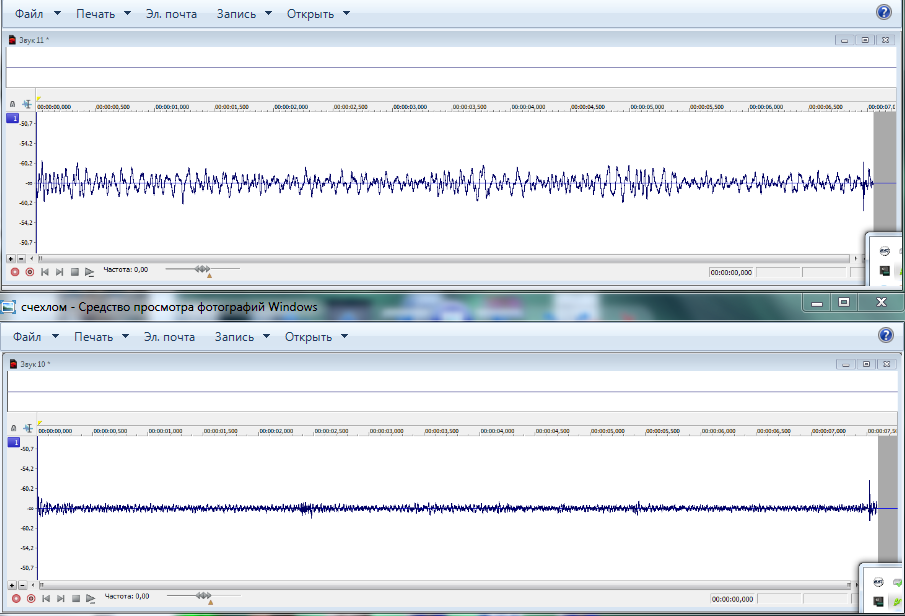Open the help icon in the upper viewer toolbar
Image resolution: width=905 pixels, height=616 pixels.
[884, 12]
